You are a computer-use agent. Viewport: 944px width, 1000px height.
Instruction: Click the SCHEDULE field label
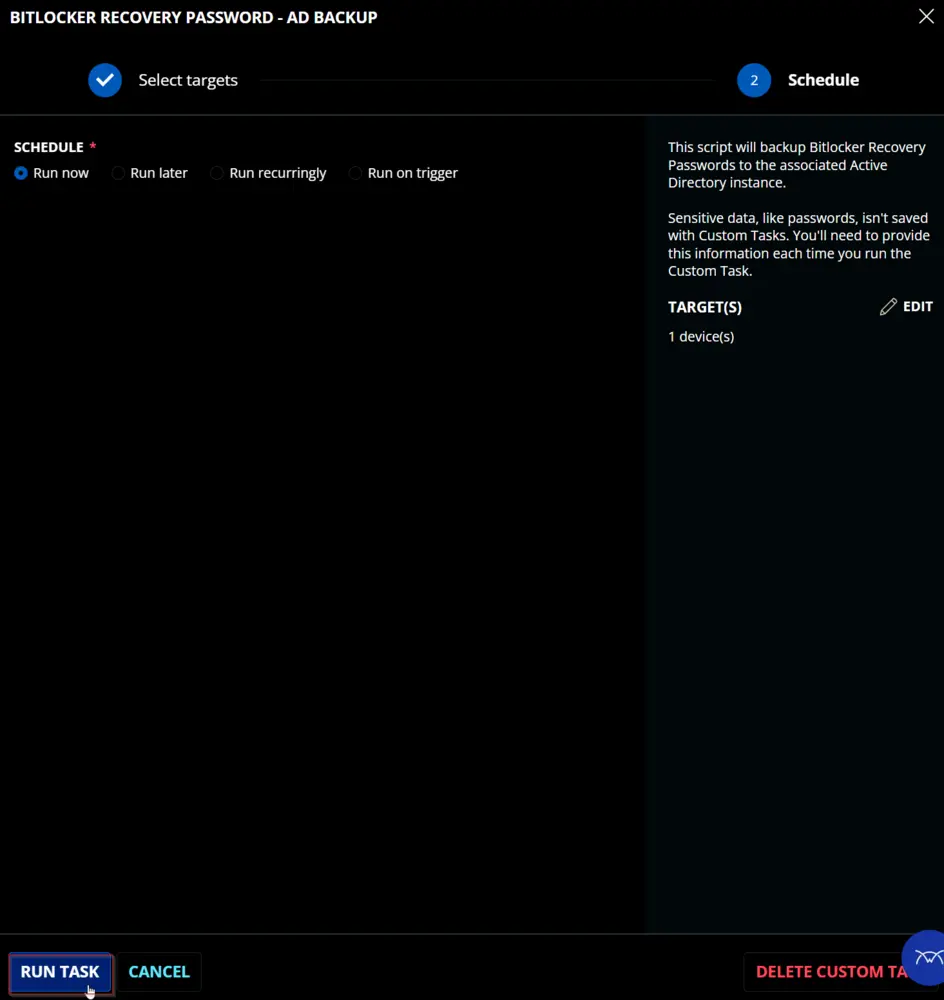[49, 147]
